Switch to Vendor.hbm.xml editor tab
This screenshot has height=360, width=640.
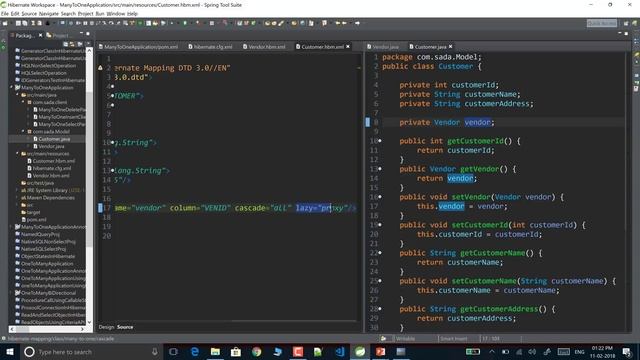click(264, 47)
